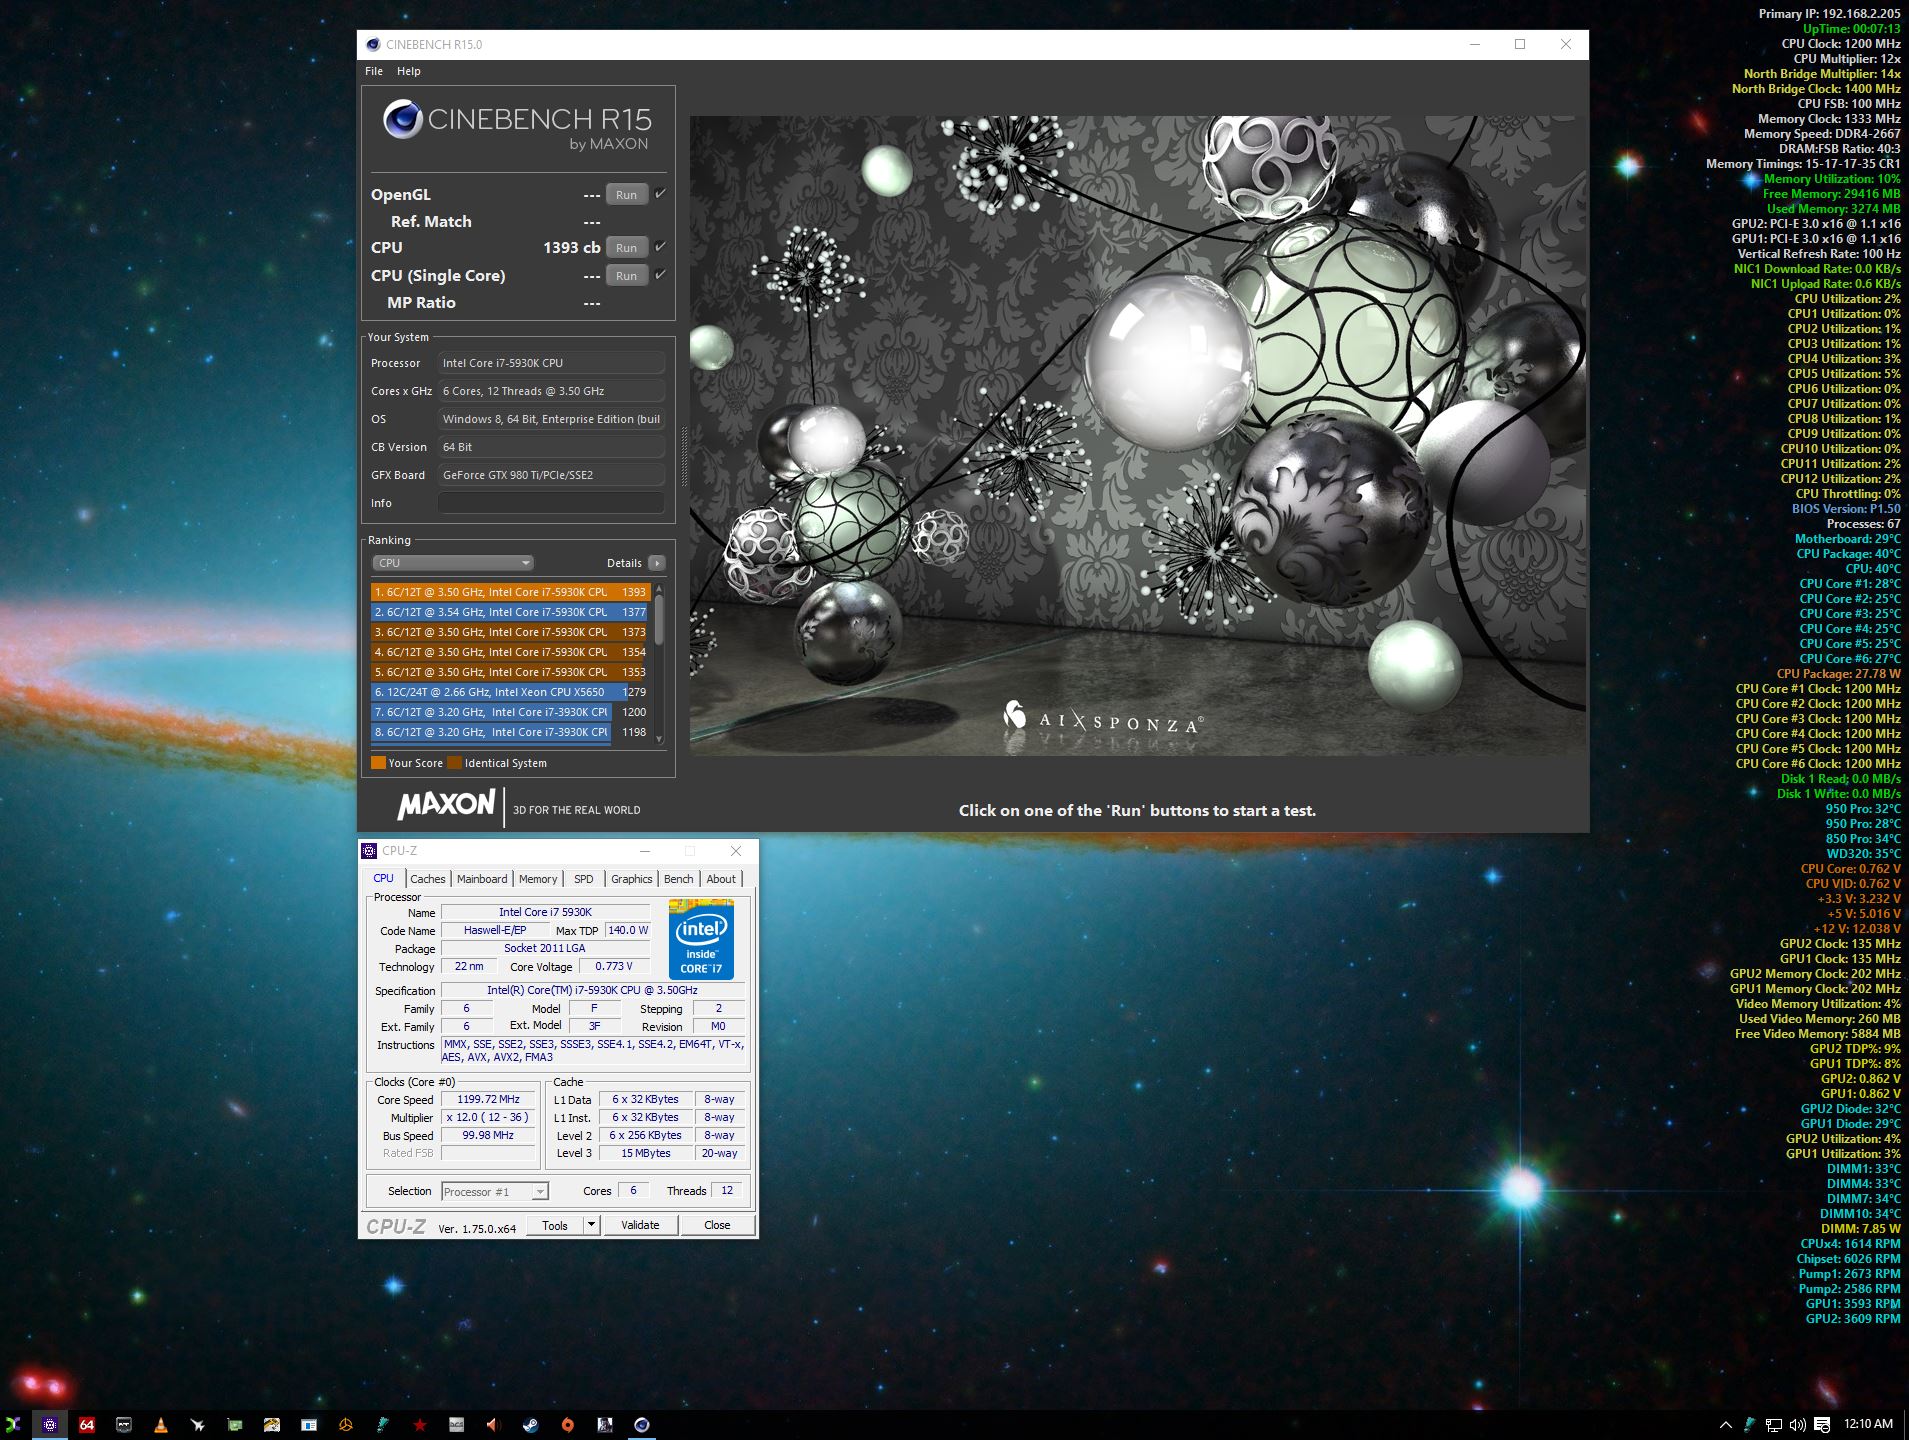Open the Processor #1 selection dropdown
Viewport: 1909px width, 1440px height.
(x=495, y=1191)
